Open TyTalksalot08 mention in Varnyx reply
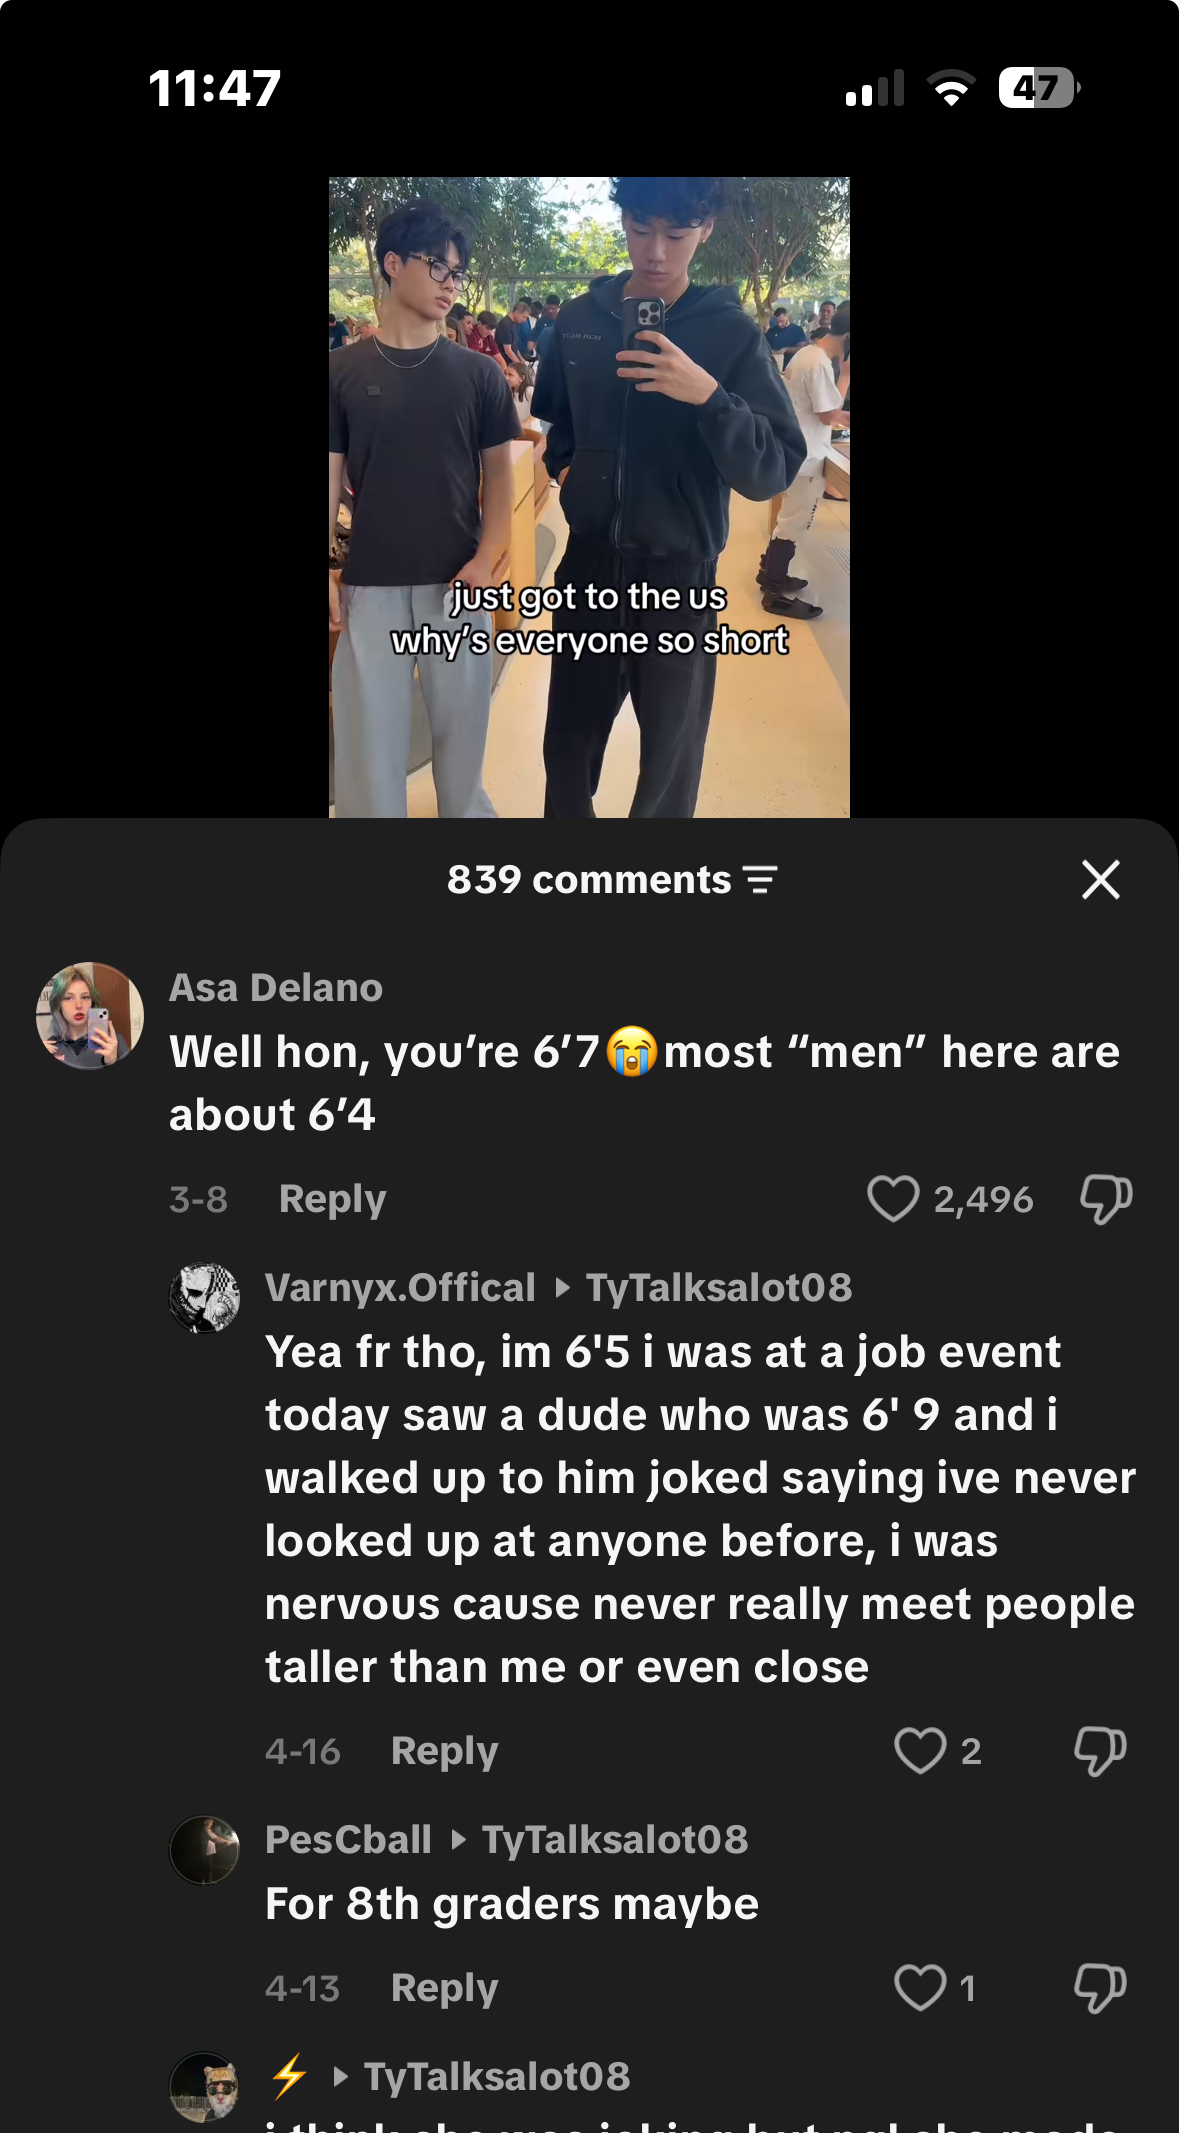Screen dimensions: 1179x2133 point(718,1288)
